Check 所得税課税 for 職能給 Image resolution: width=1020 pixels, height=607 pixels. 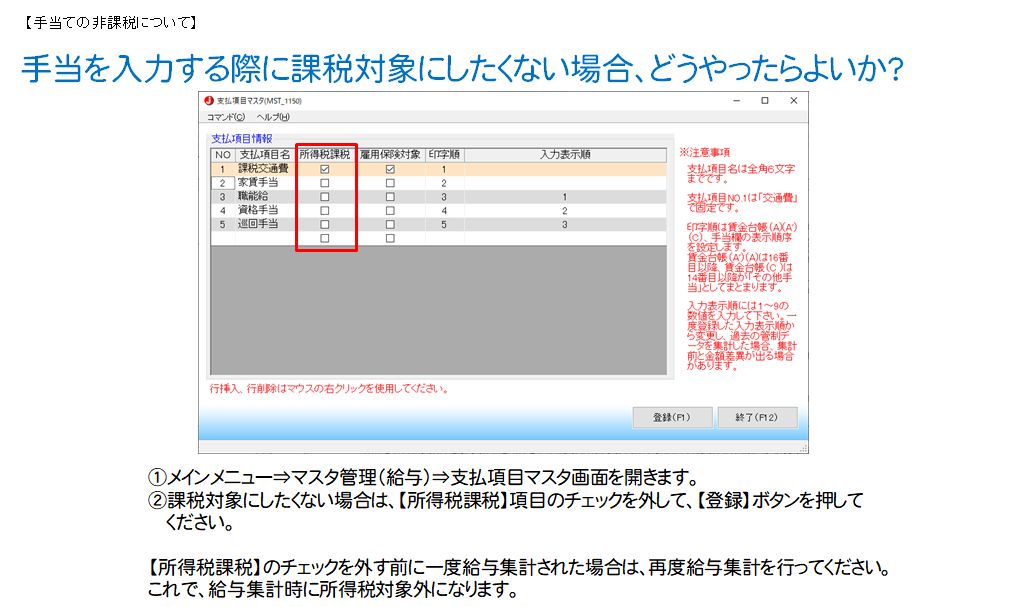(x=324, y=198)
